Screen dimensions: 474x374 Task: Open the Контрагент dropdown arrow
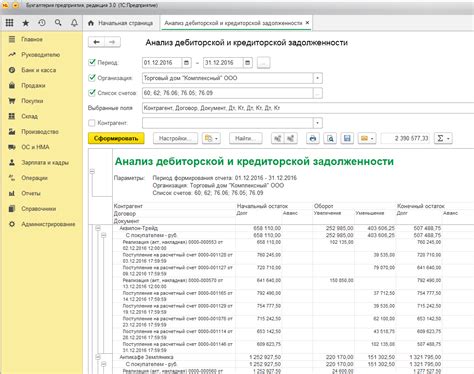[x=317, y=123]
